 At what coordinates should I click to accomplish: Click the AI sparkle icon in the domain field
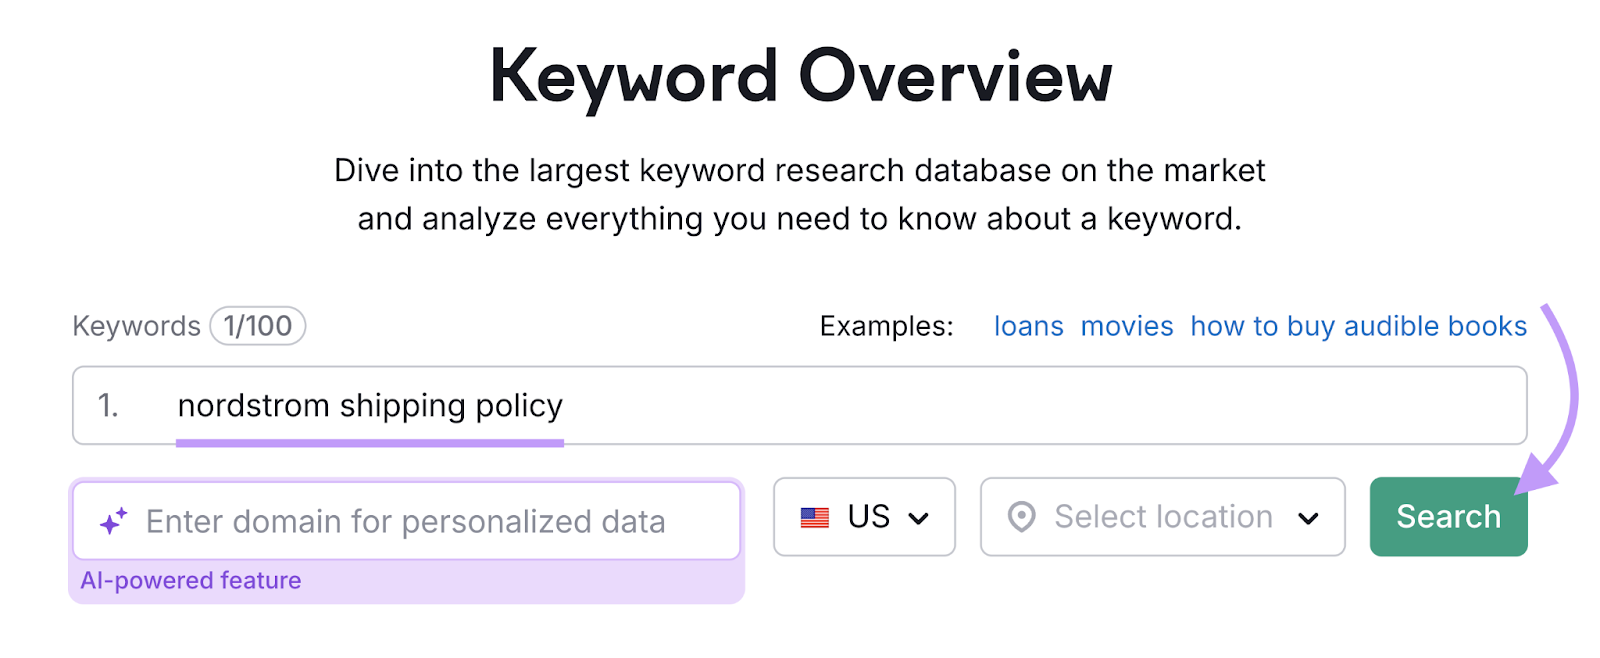pyautogui.click(x=113, y=520)
